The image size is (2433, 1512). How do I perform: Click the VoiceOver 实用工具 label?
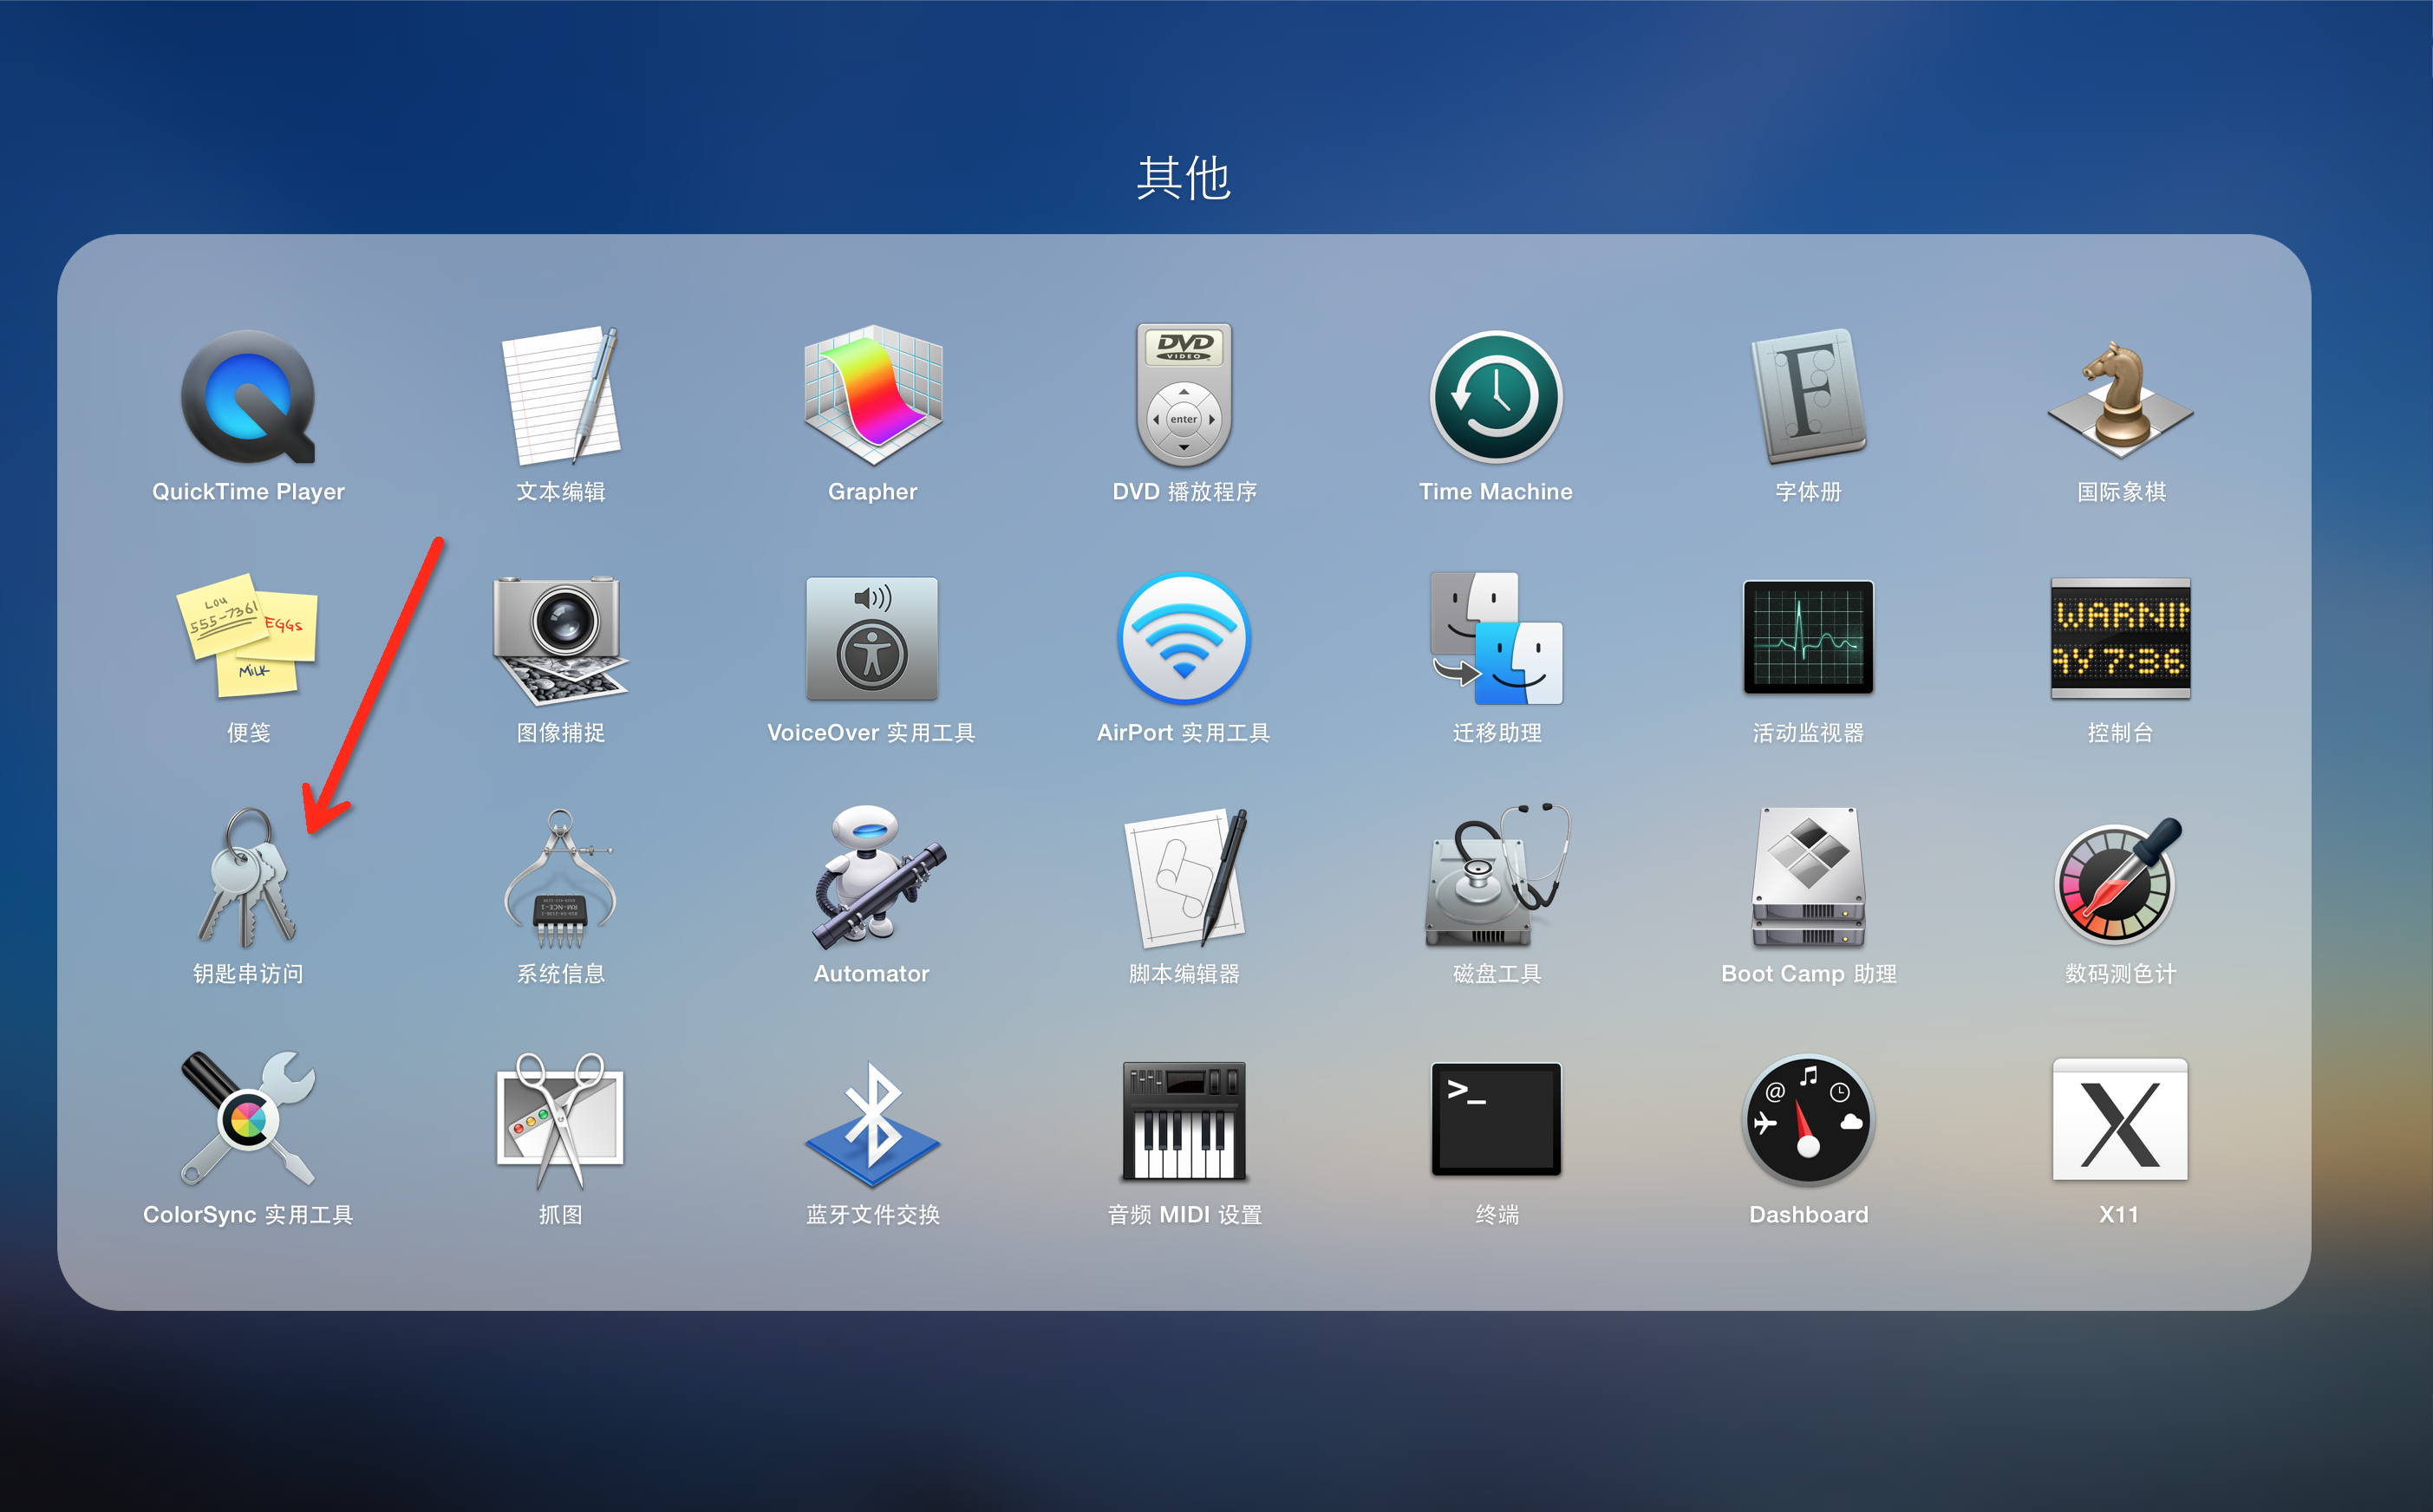(x=873, y=732)
